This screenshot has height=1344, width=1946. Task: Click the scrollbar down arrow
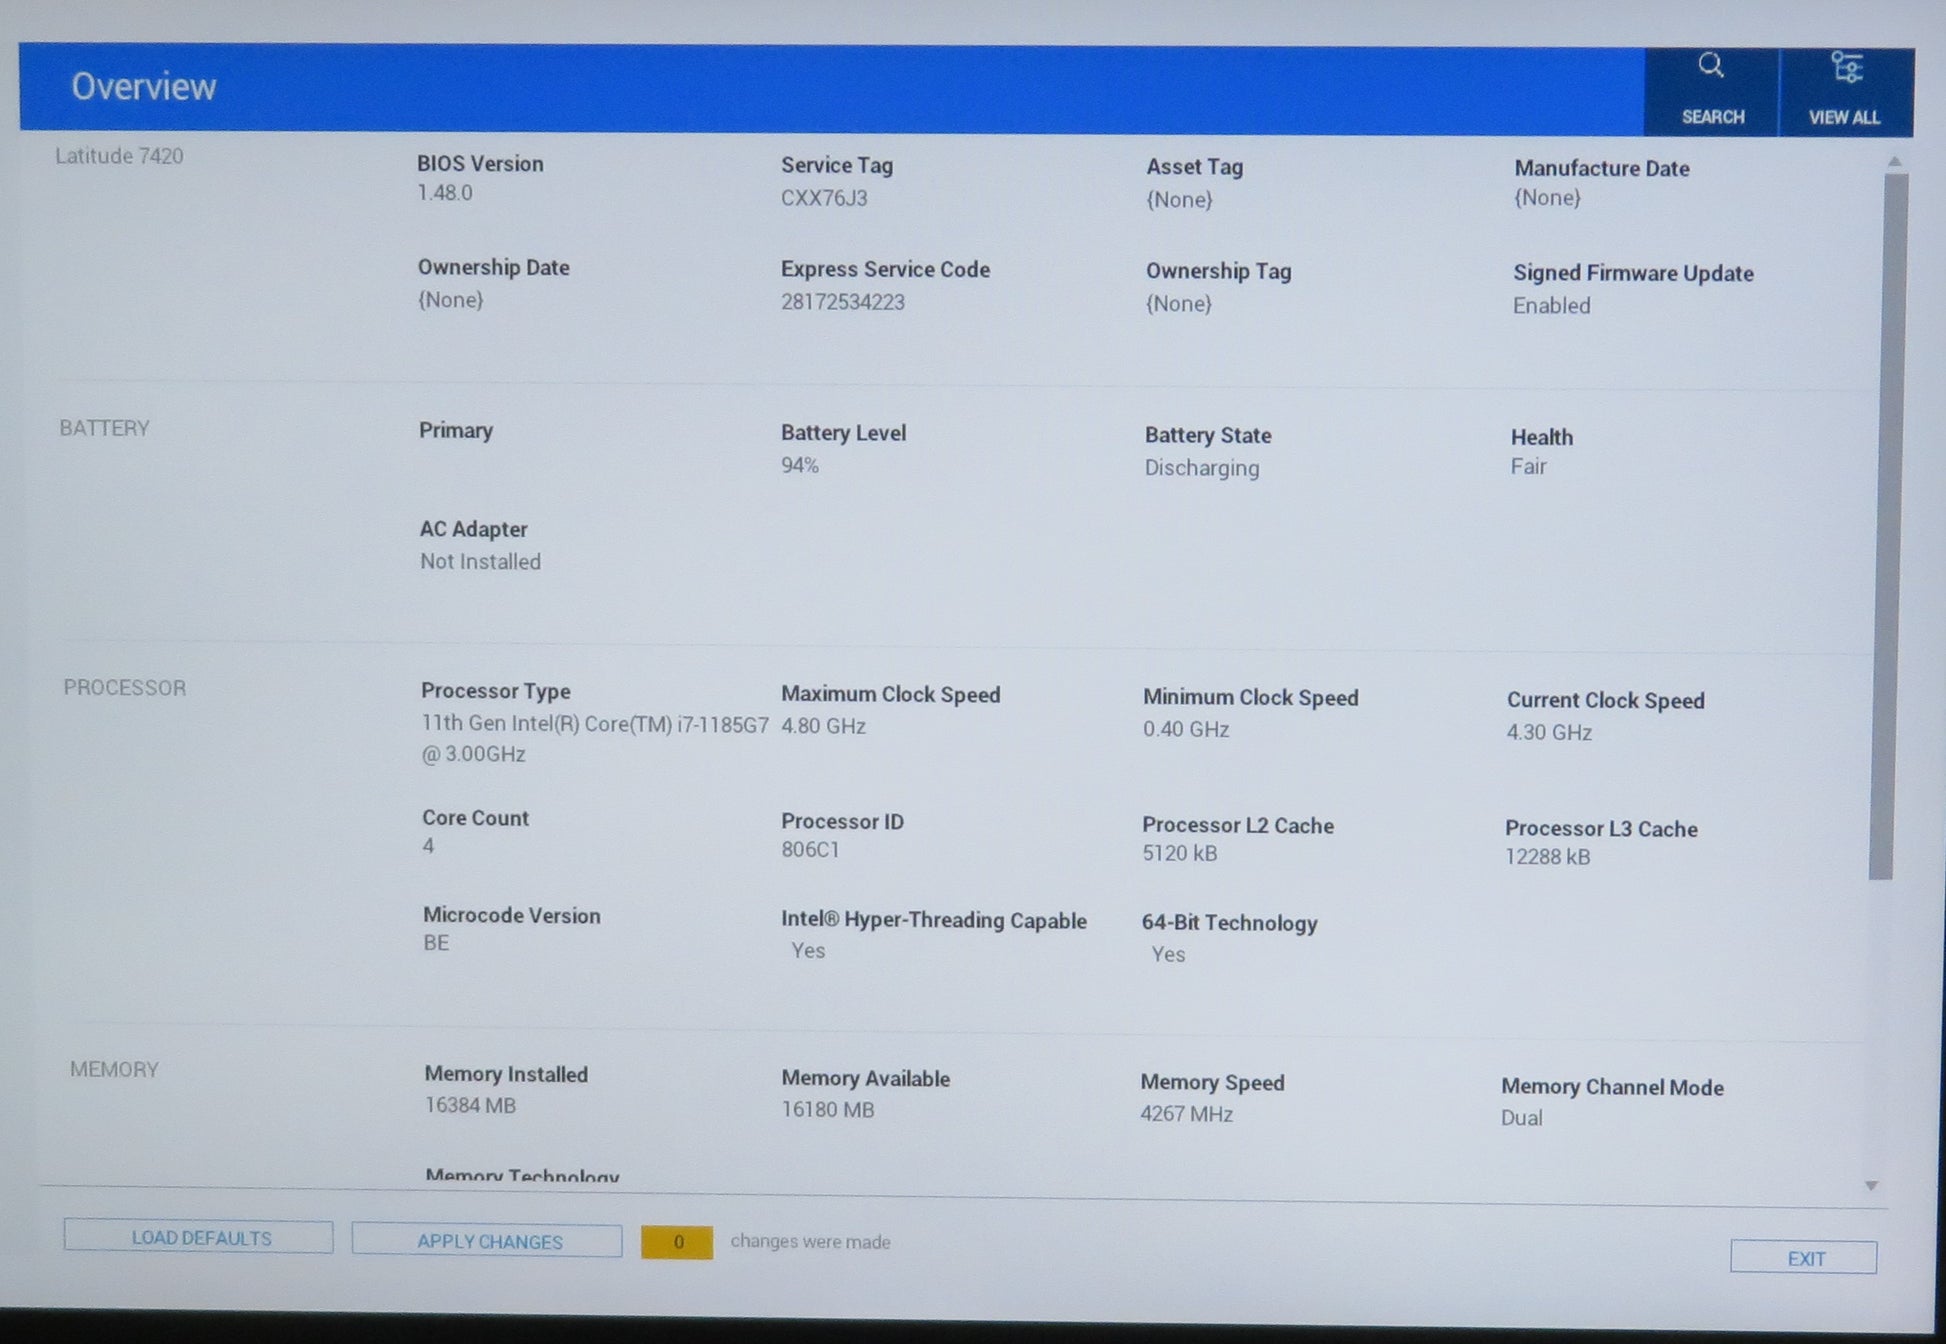coord(1871,1186)
